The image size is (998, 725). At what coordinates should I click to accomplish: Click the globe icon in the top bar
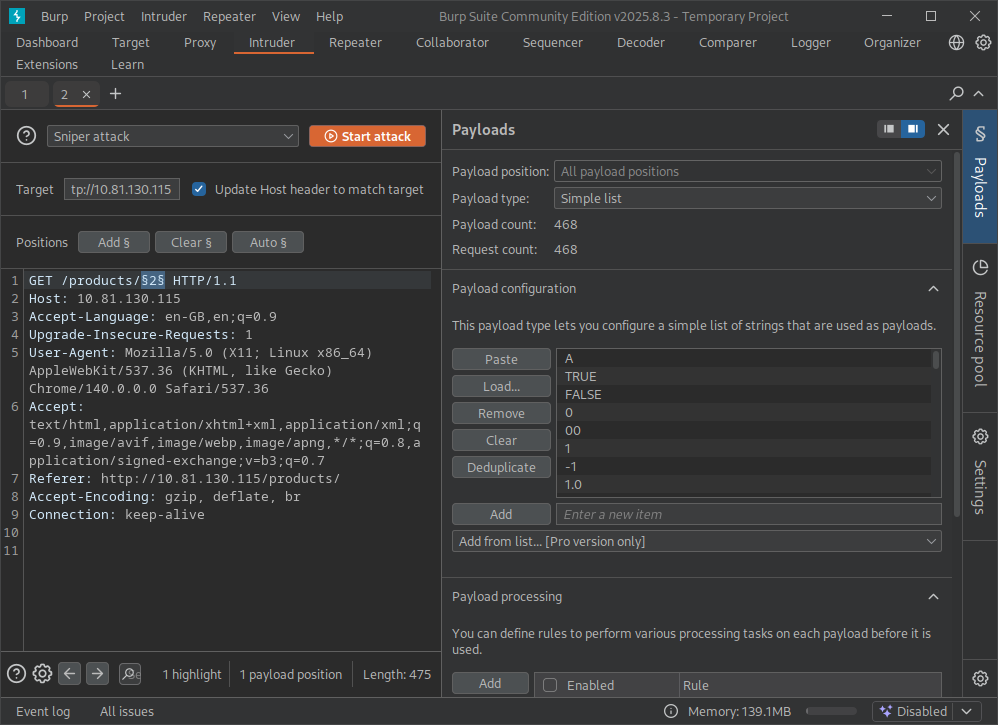point(957,43)
